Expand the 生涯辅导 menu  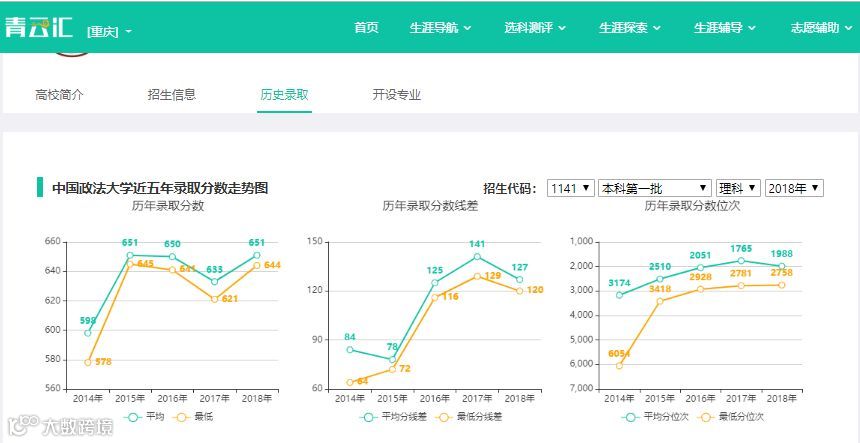(x=725, y=27)
